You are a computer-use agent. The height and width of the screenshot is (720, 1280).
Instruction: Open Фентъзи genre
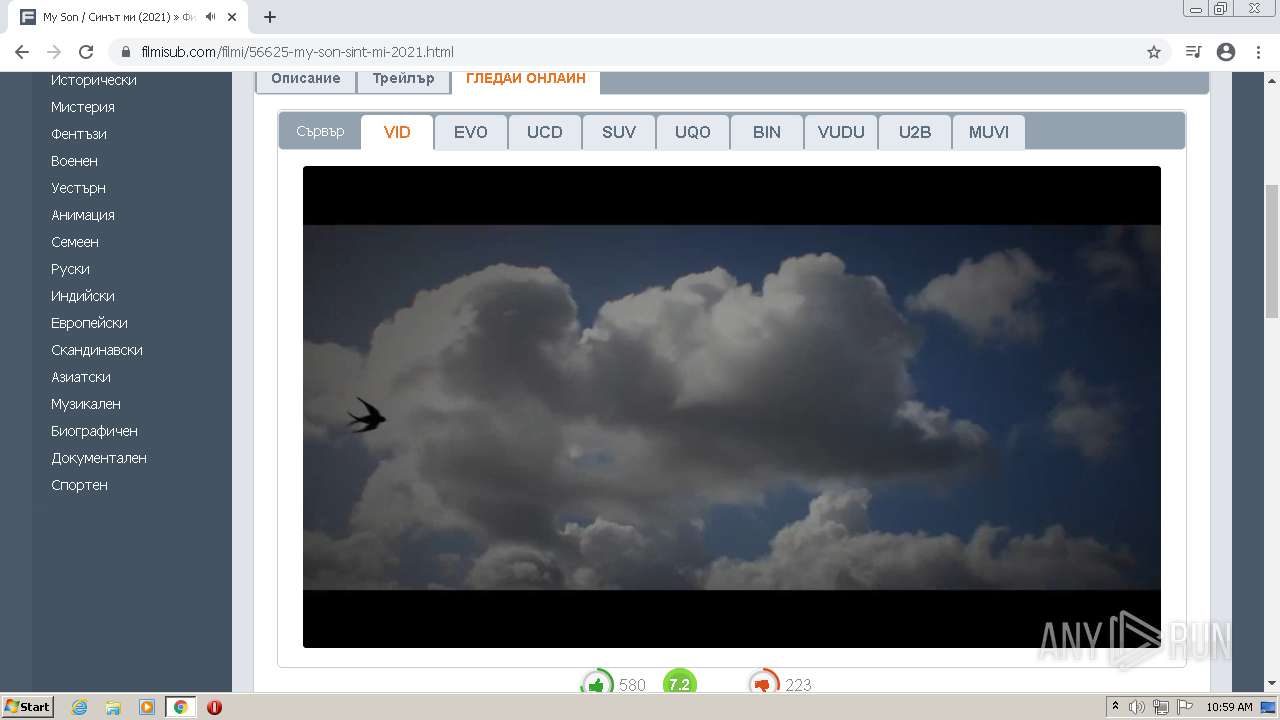79,134
